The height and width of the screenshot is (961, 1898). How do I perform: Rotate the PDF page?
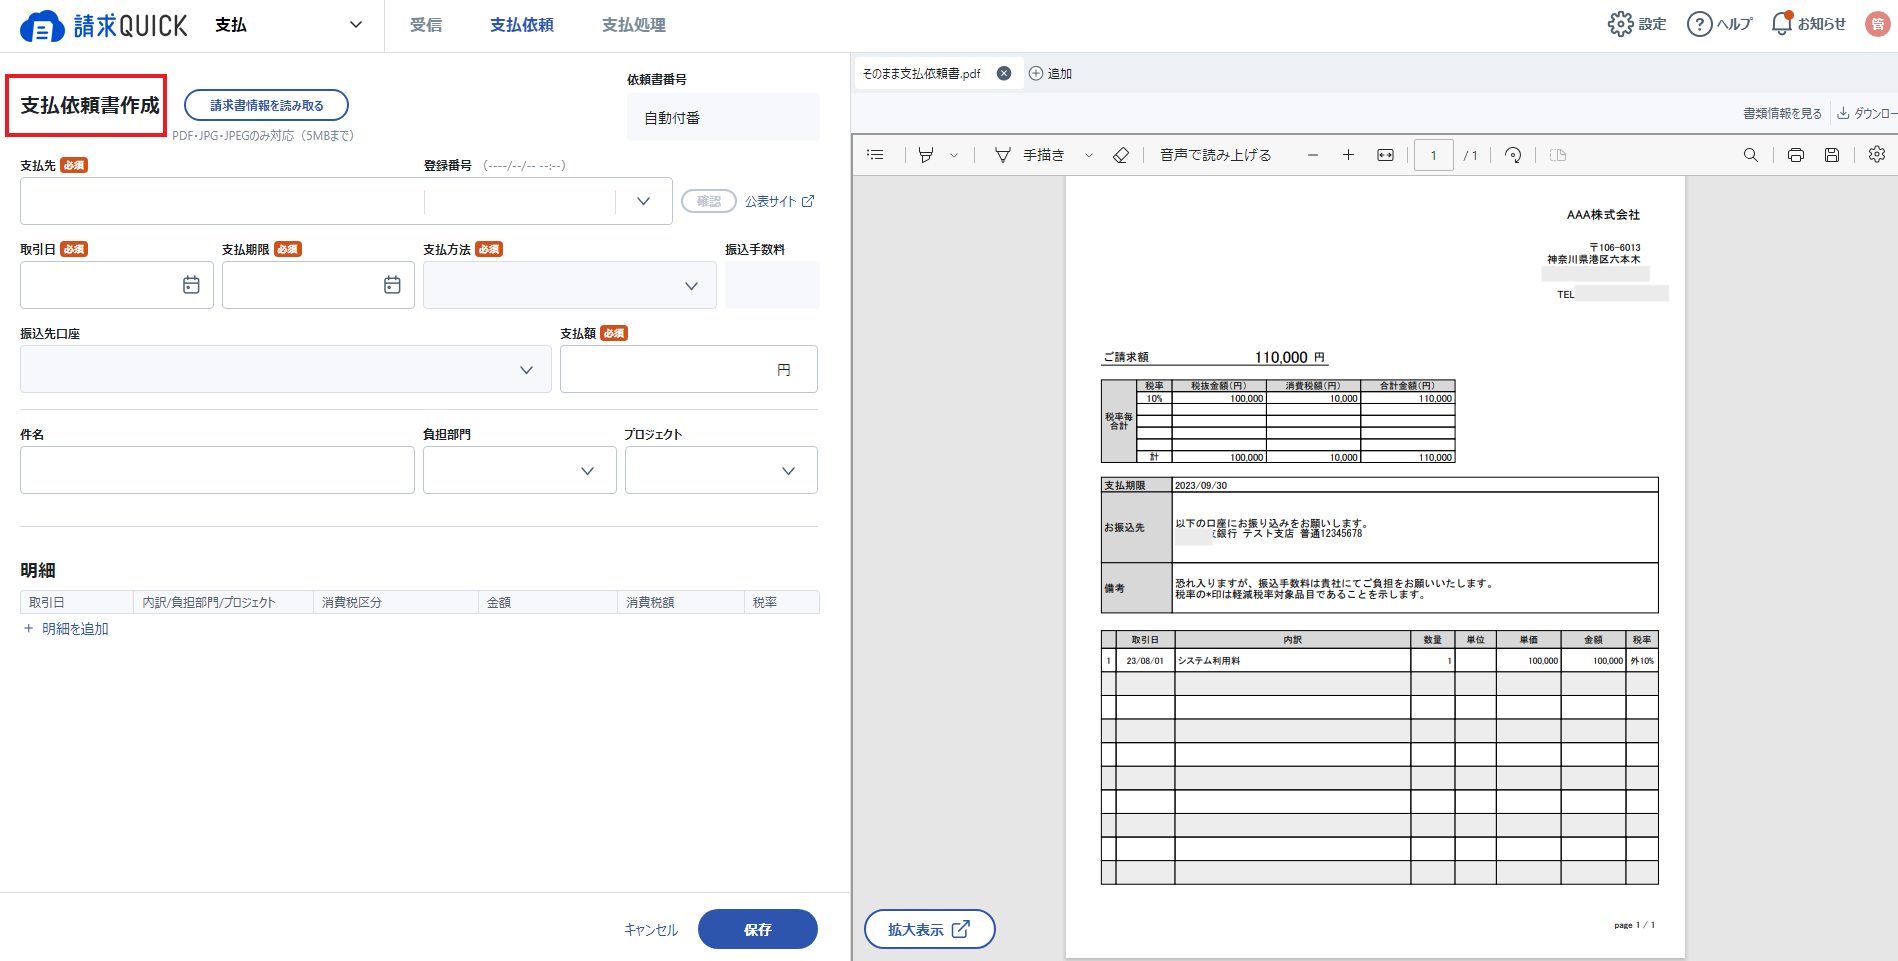pyautogui.click(x=1513, y=155)
